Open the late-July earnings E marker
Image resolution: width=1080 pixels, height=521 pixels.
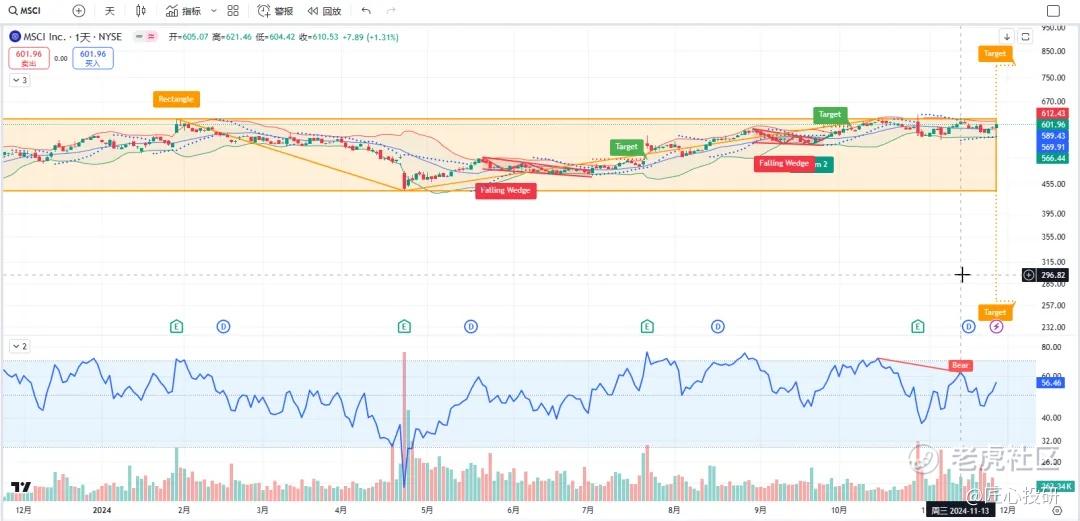coord(647,326)
